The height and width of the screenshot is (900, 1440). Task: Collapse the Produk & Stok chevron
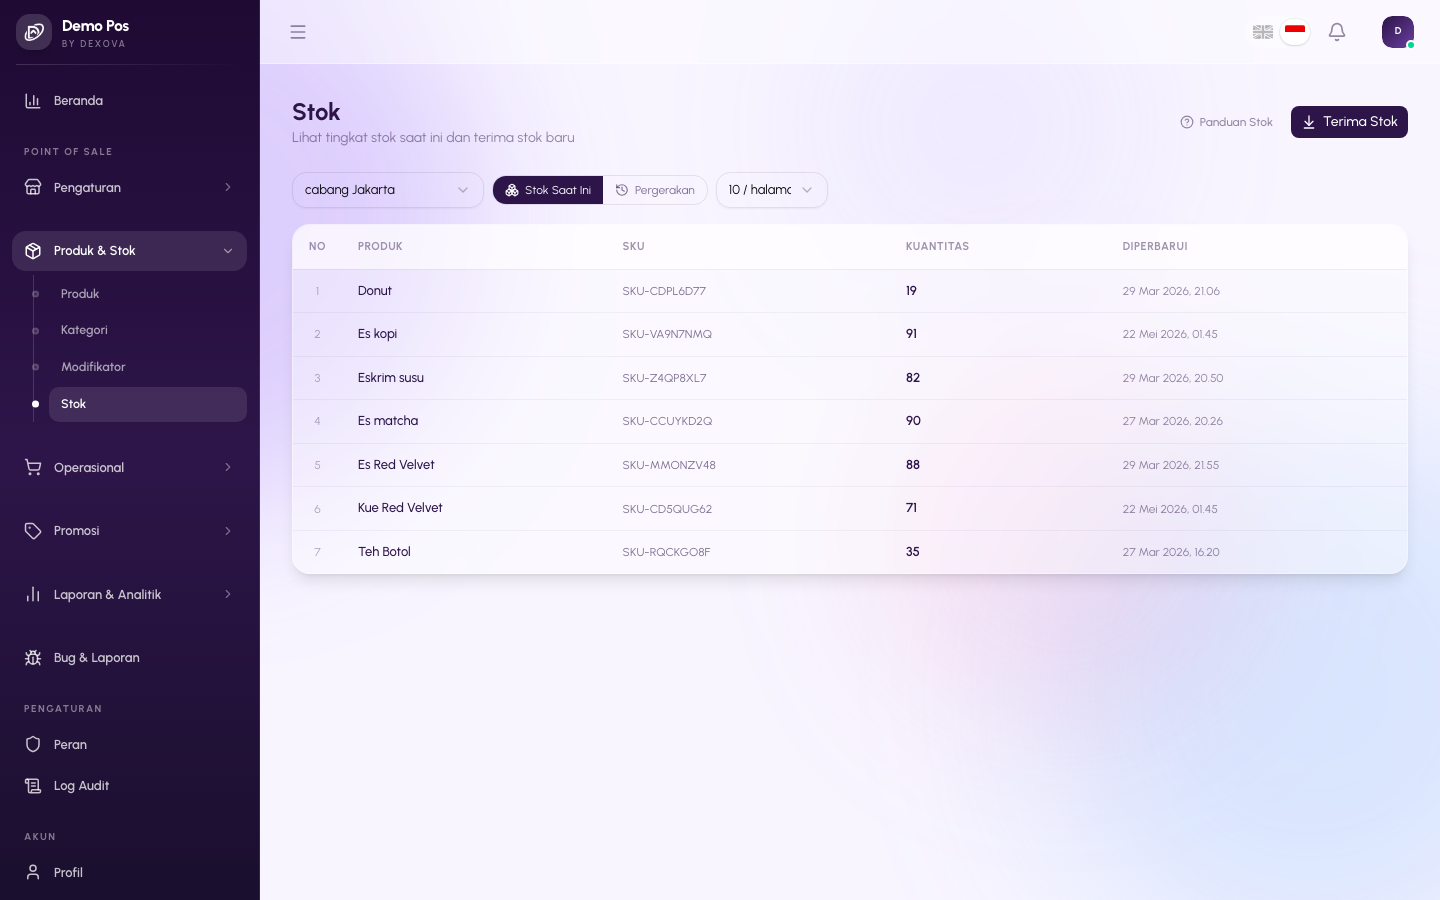[228, 251]
